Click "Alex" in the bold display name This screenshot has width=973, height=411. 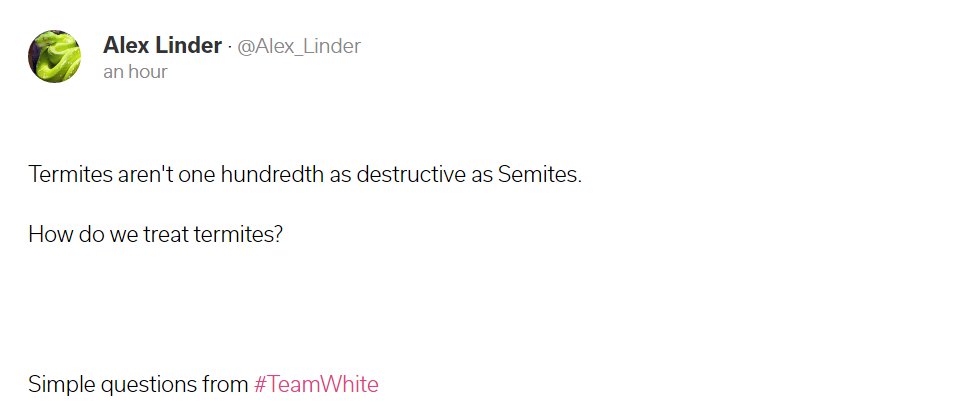125,45
